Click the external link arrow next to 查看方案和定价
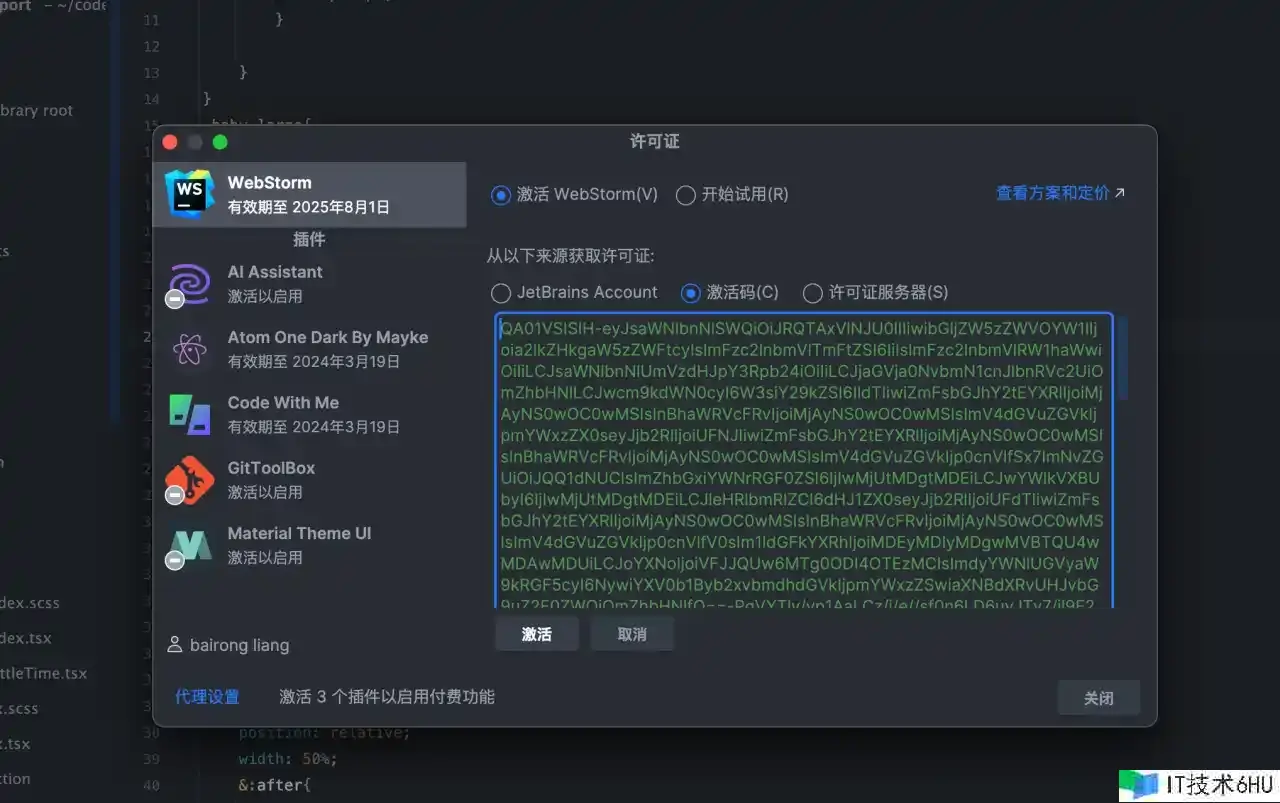The height and width of the screenshot is (803, 1280). 1120,193
